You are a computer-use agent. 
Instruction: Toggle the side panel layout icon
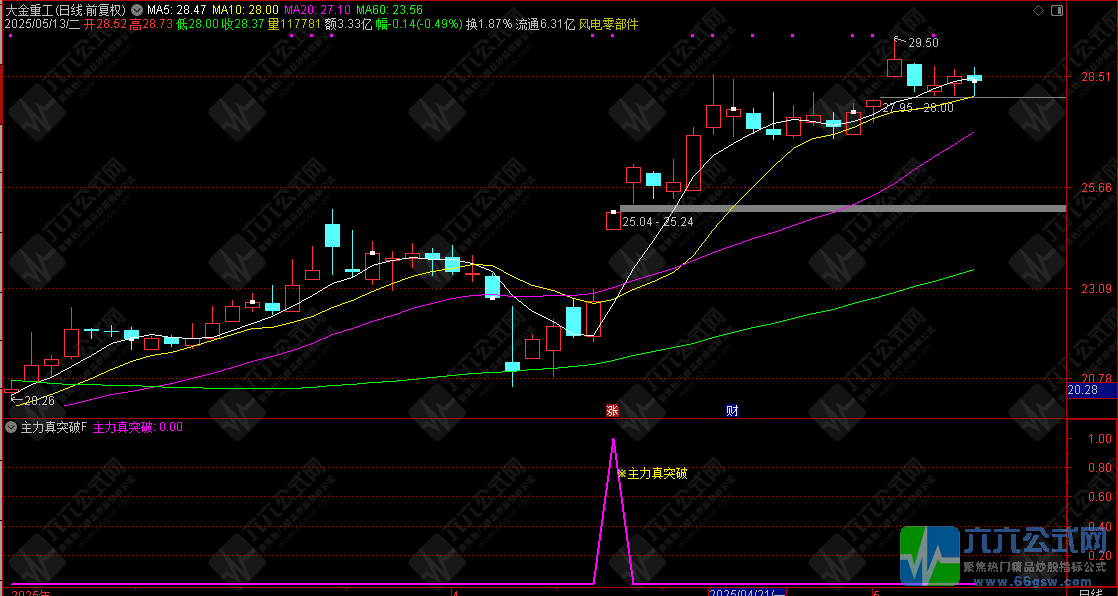1056,10
